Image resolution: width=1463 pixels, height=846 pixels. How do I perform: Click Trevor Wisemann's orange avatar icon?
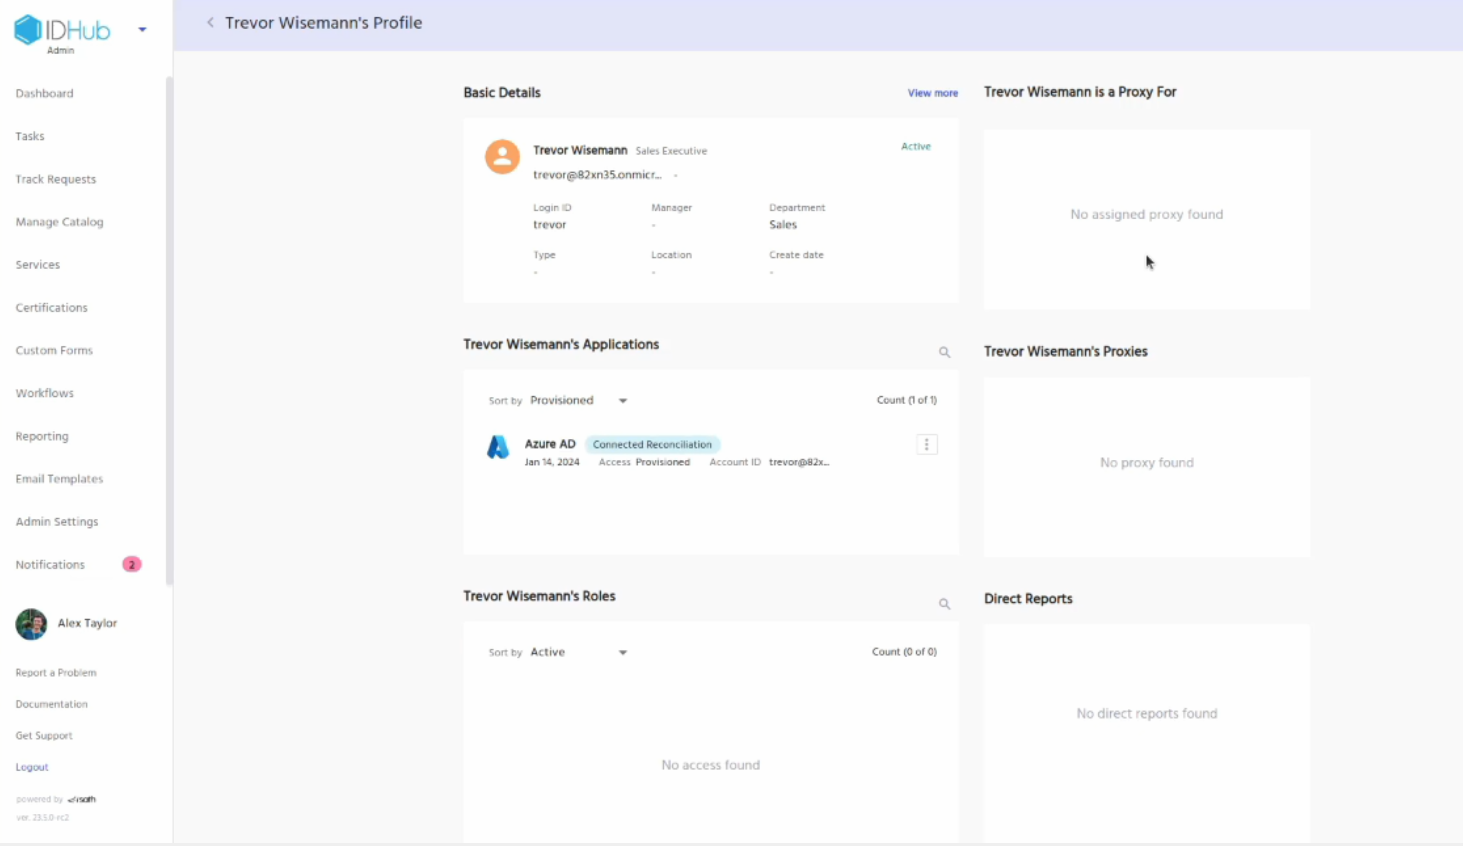[x=502, y=157]
